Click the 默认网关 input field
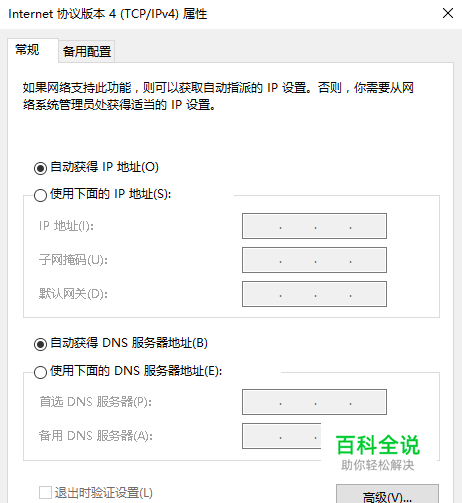Image resolution: width=462 pixels, height=503 pixels. click(x=314, y=294)
